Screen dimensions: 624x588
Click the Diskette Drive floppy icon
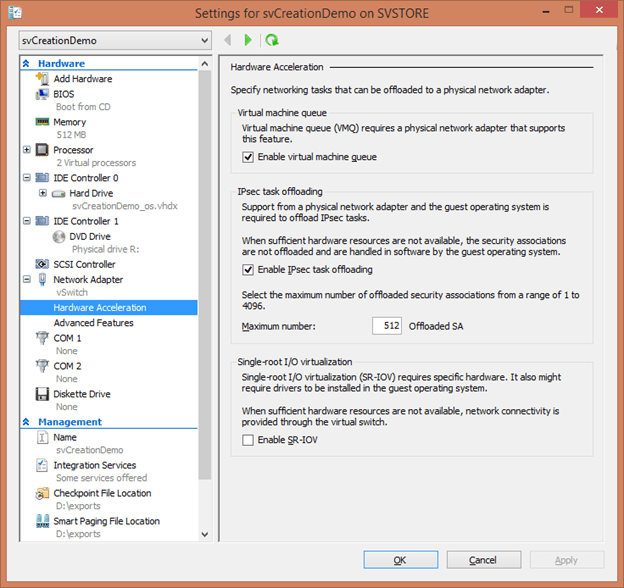click(x=42, y=394)
